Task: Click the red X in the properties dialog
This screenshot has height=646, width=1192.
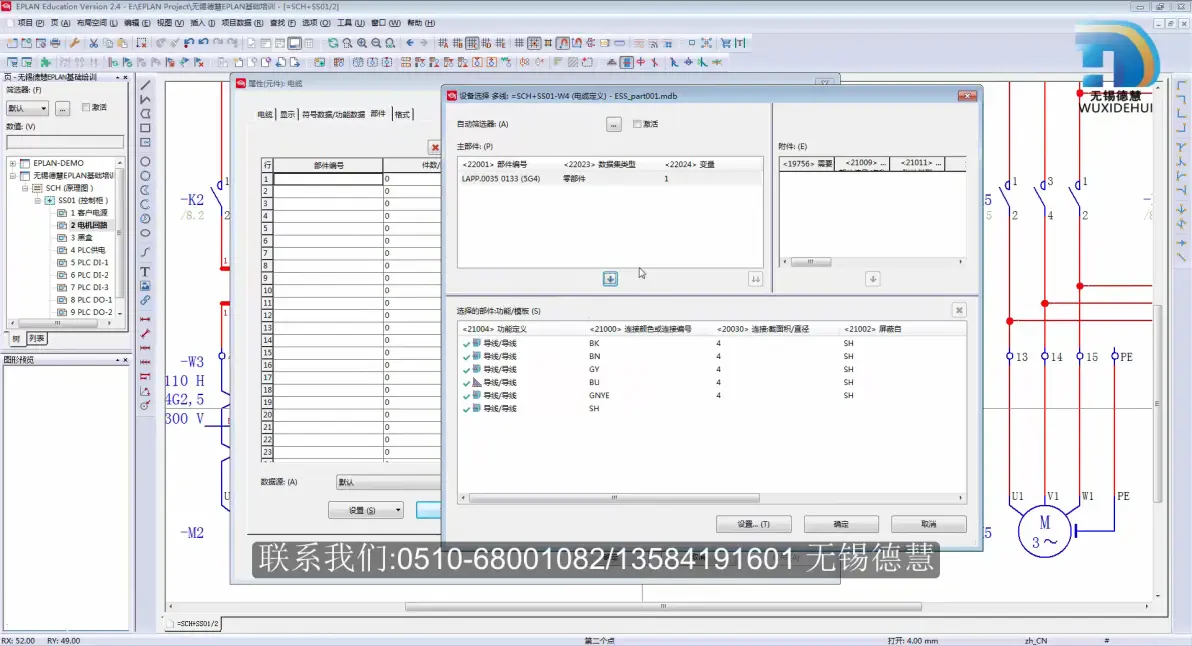Action: (435, 147)
